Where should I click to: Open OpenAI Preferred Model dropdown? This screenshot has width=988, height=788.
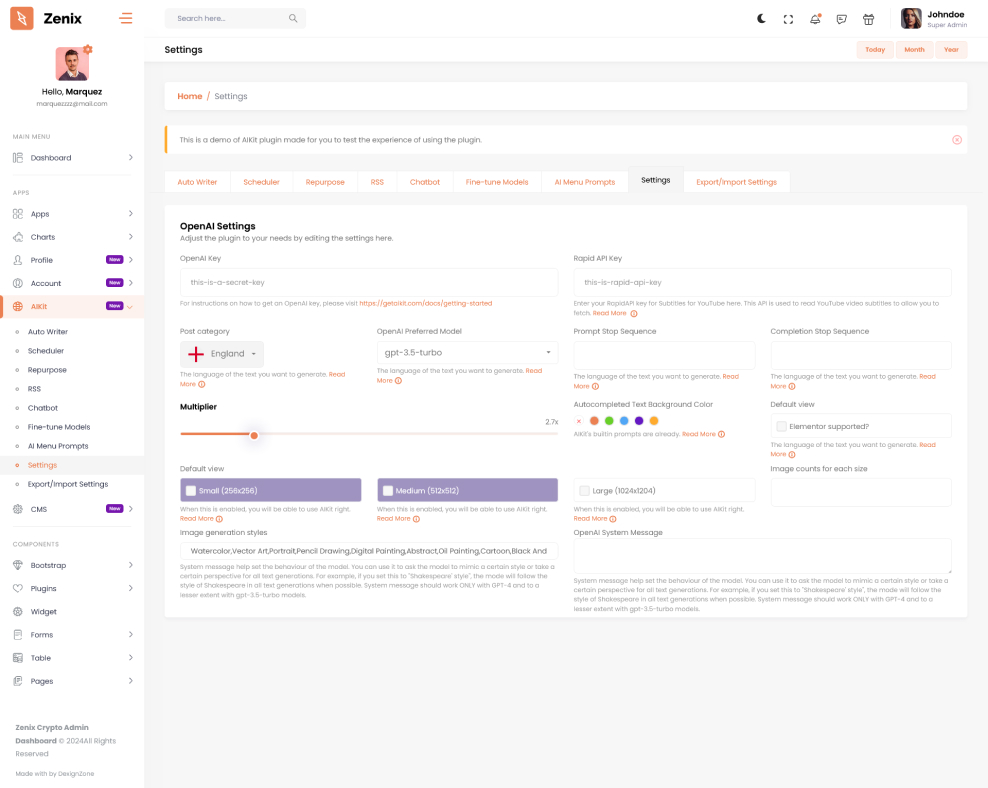pyautogui.click(x=467, y=353)
